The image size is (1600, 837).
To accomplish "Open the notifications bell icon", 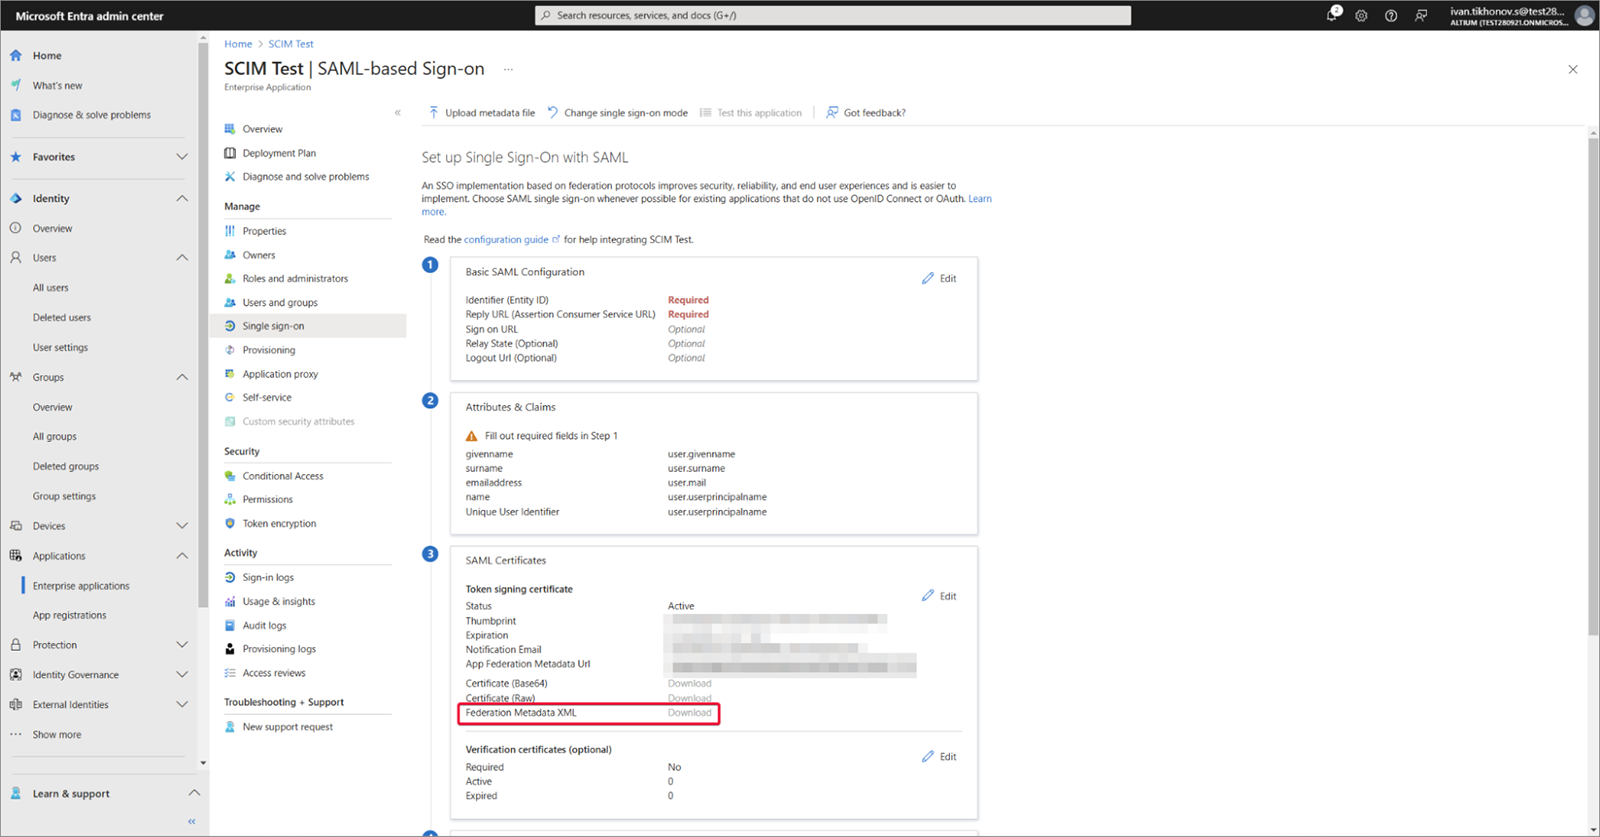I will point(1332,15).
